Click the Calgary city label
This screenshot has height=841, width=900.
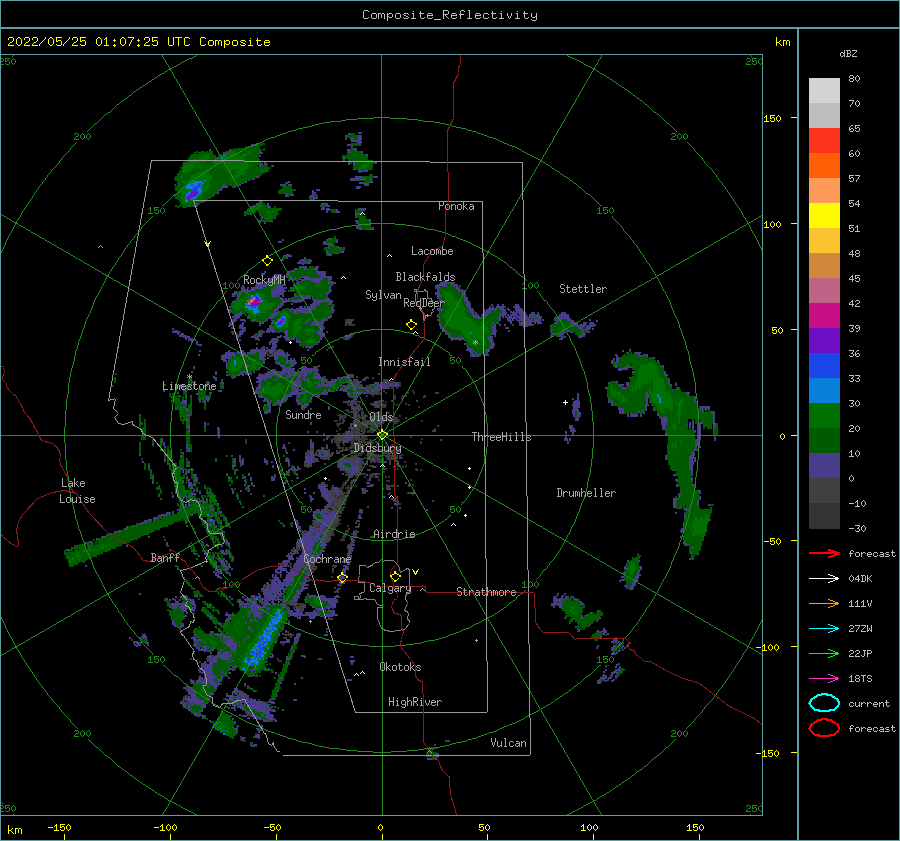(390, 588)
